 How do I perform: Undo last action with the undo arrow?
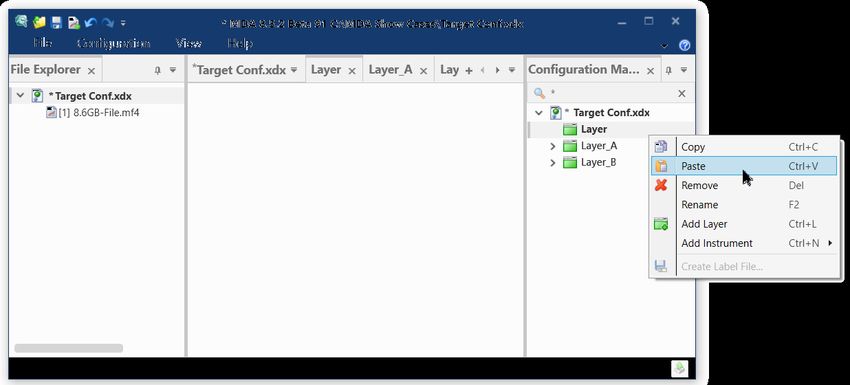[x=91, y=22]
